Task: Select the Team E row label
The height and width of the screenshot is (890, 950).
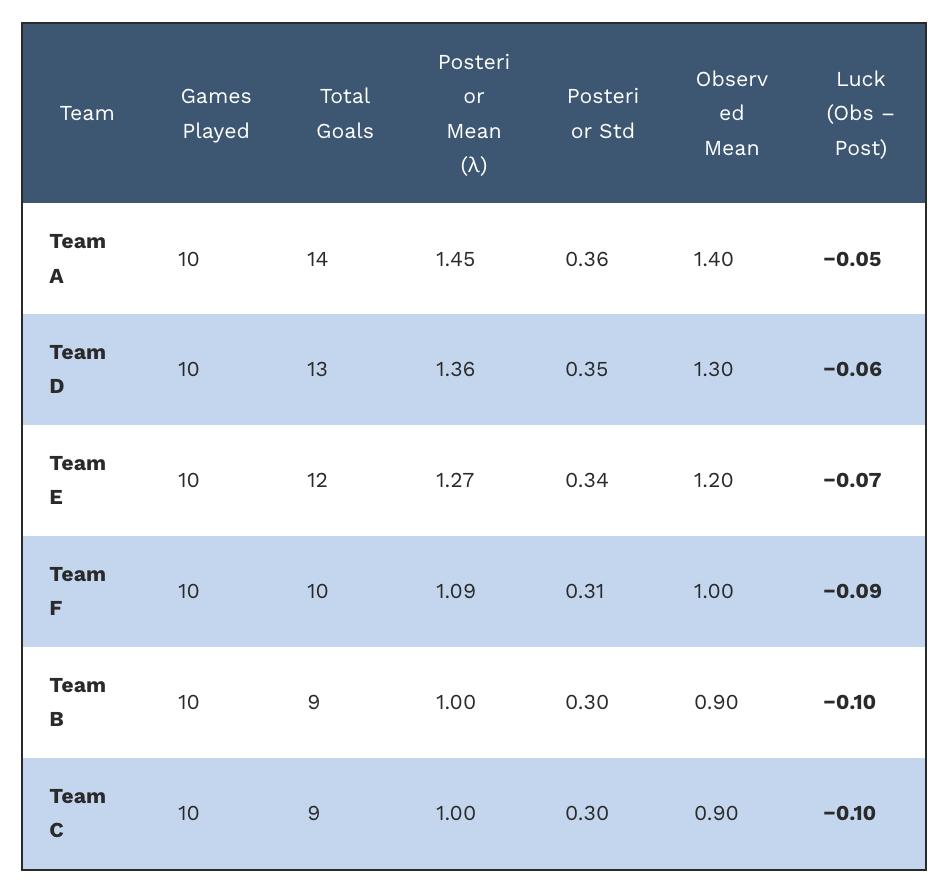Action: coord(78,480)
